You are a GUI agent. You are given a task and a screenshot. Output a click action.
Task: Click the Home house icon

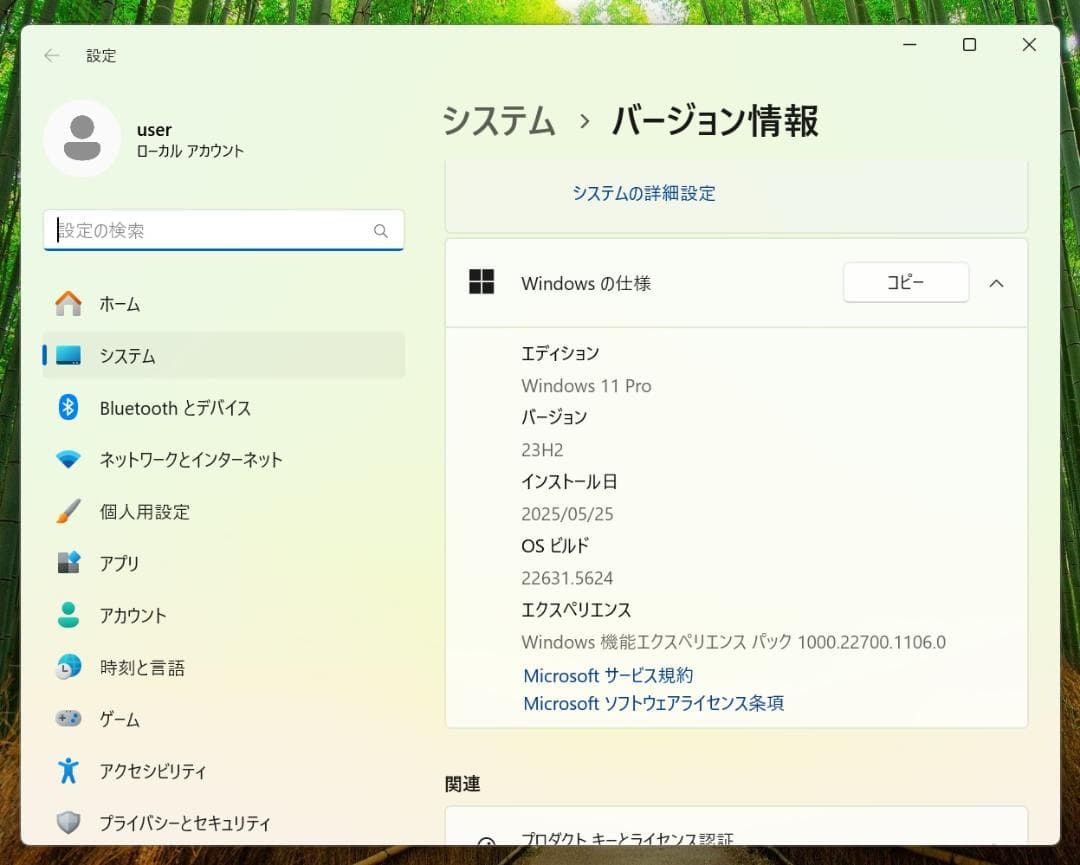point(68,304)
